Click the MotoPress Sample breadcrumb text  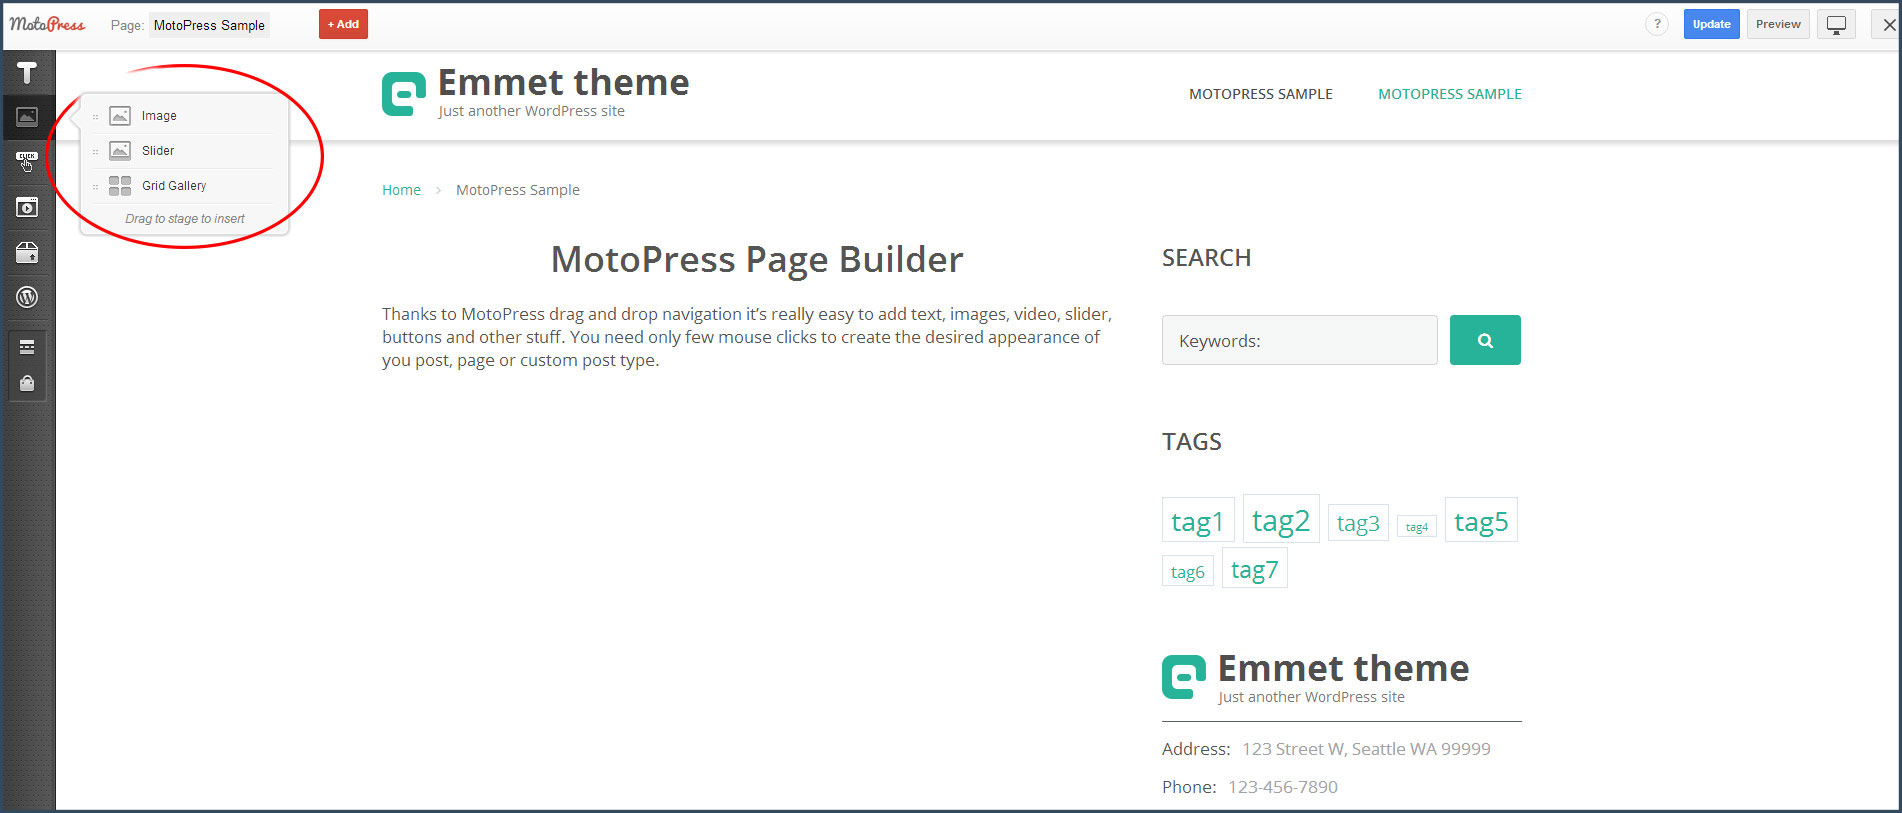(x=518, y=190)
